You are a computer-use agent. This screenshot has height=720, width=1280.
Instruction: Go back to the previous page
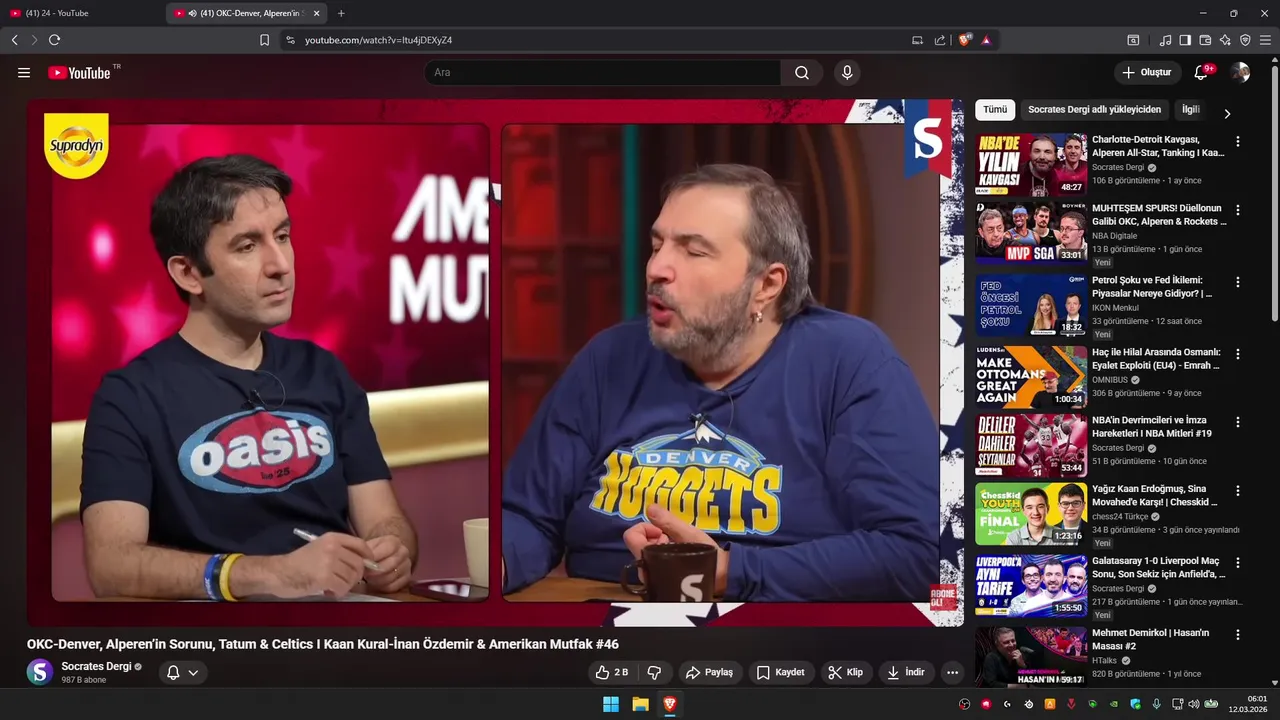tap(14, 40)
